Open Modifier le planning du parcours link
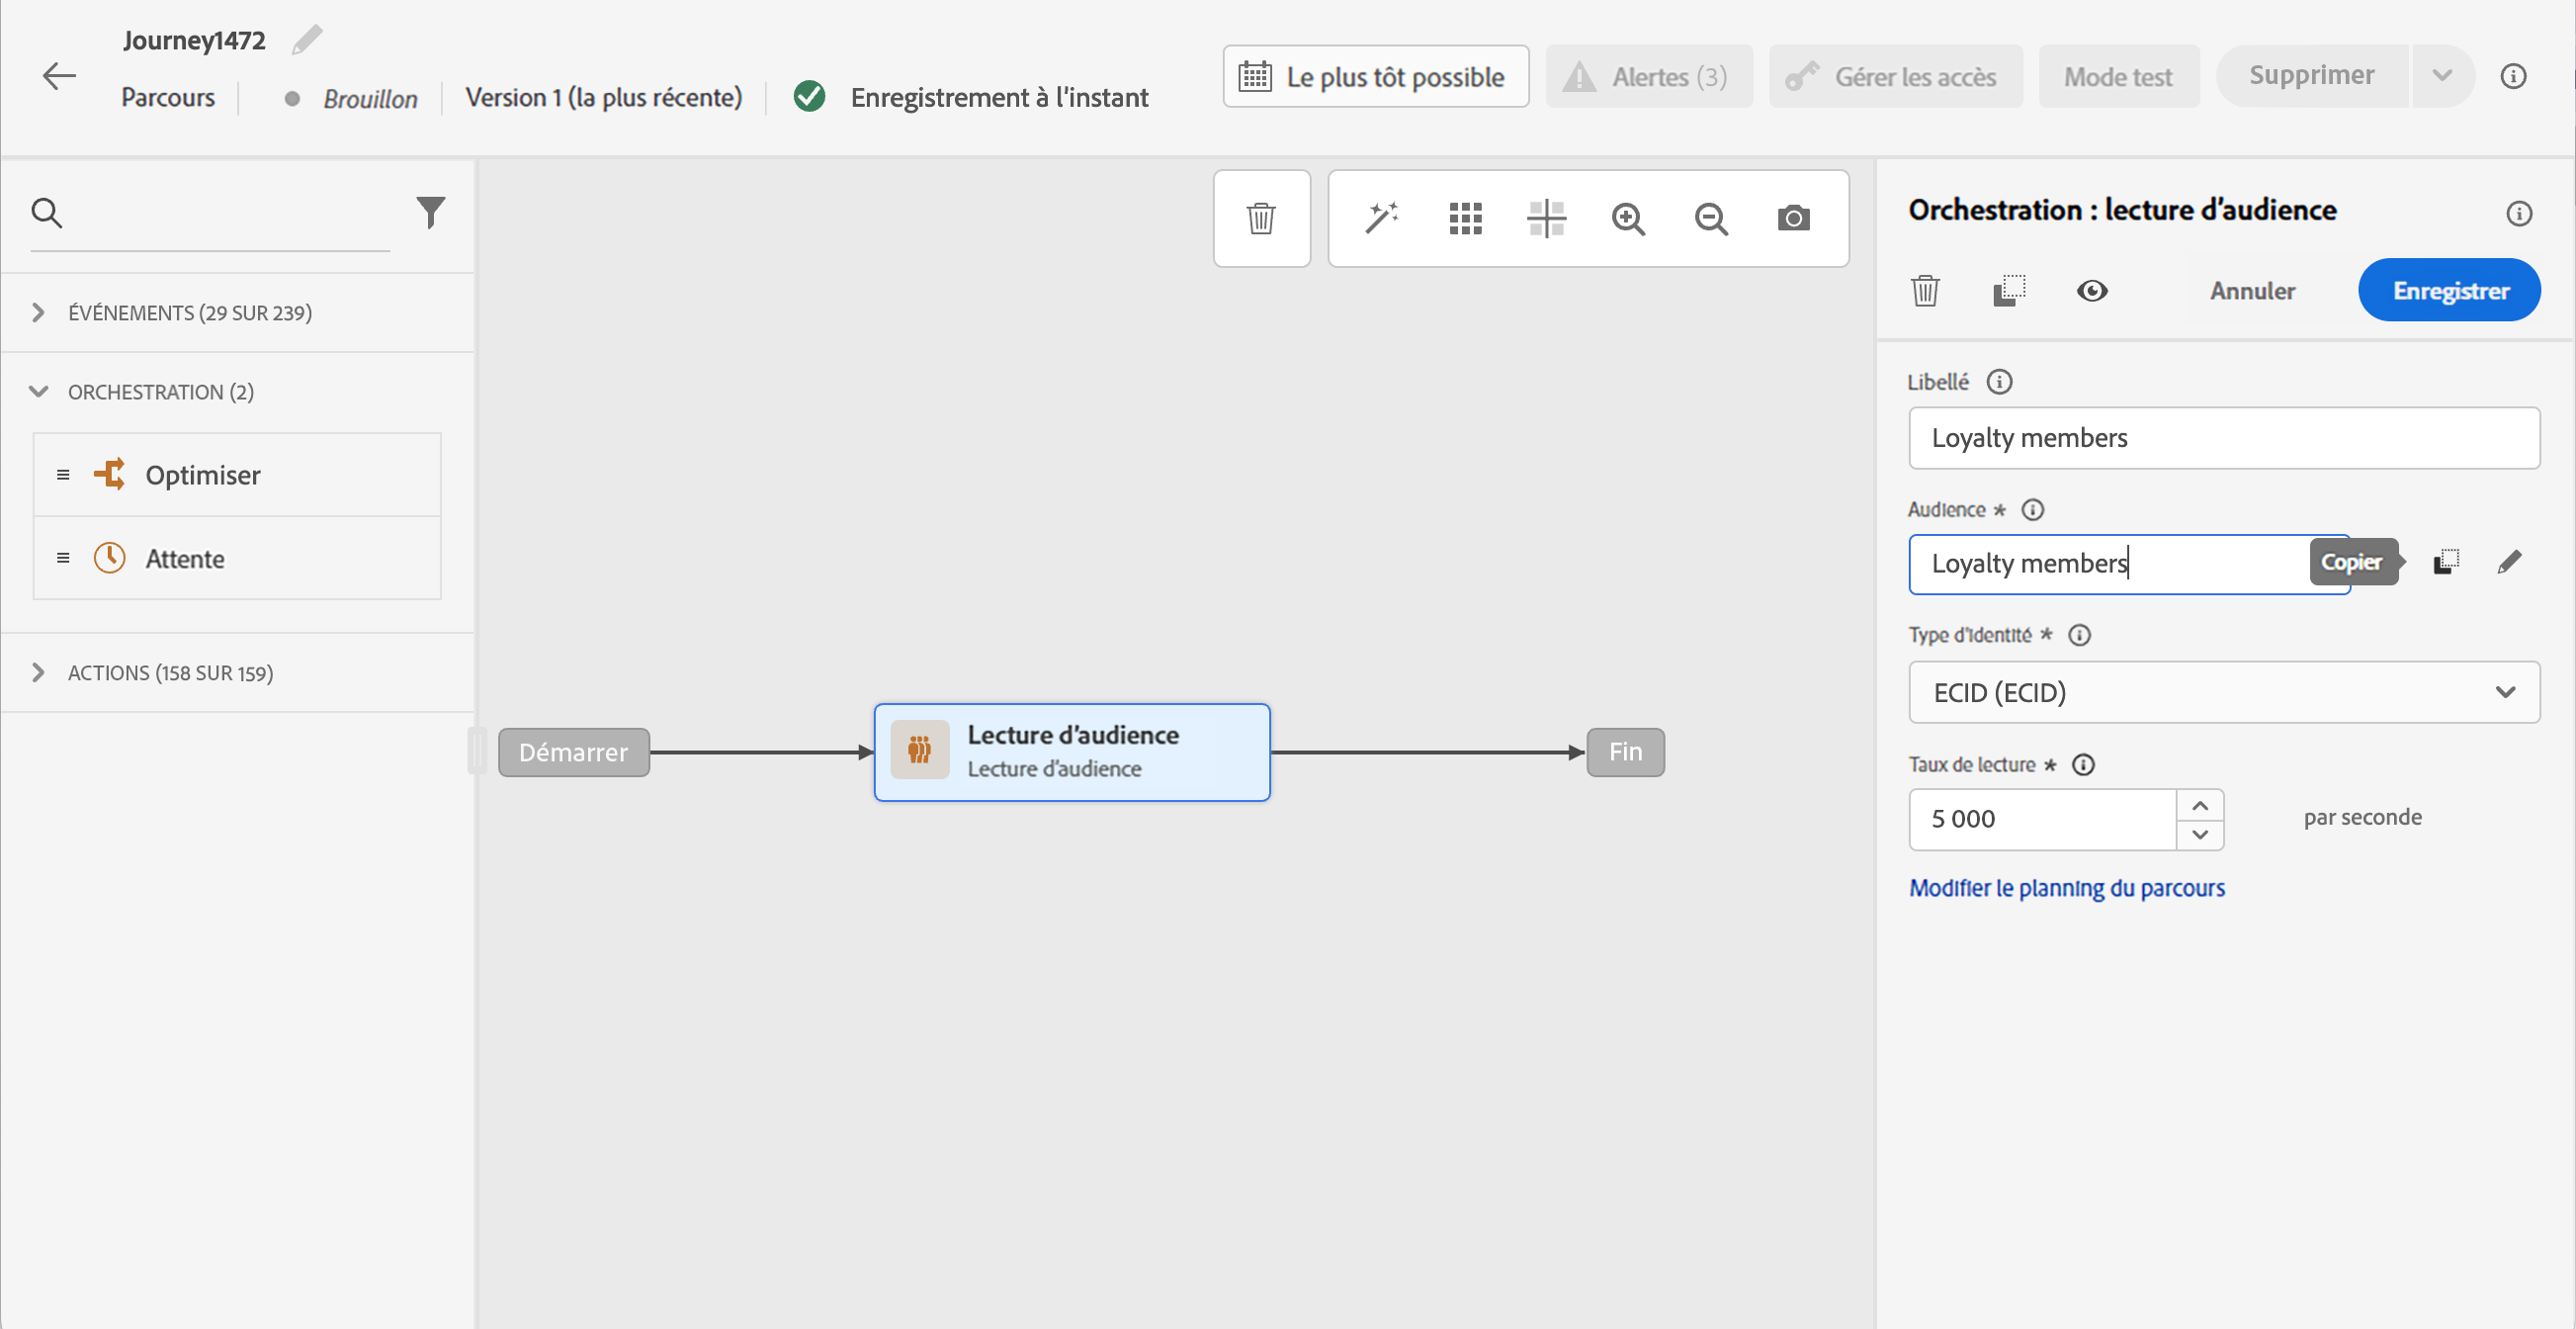 (2066, 888)
